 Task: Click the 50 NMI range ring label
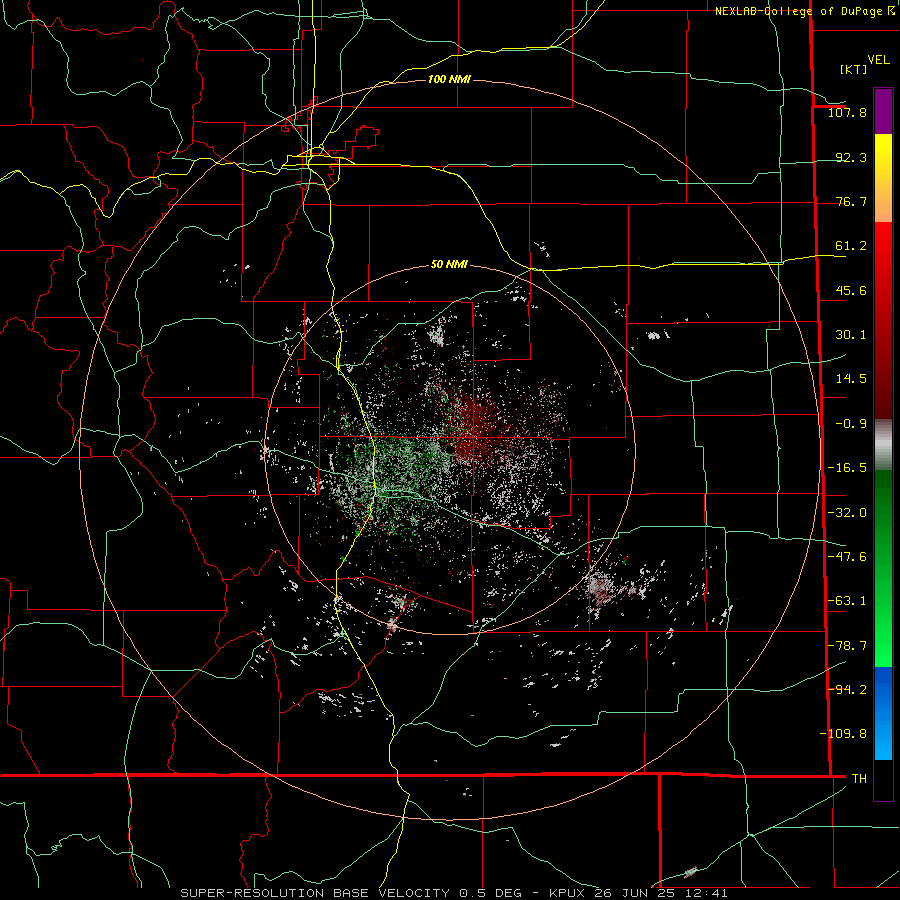tap(449, 265)
